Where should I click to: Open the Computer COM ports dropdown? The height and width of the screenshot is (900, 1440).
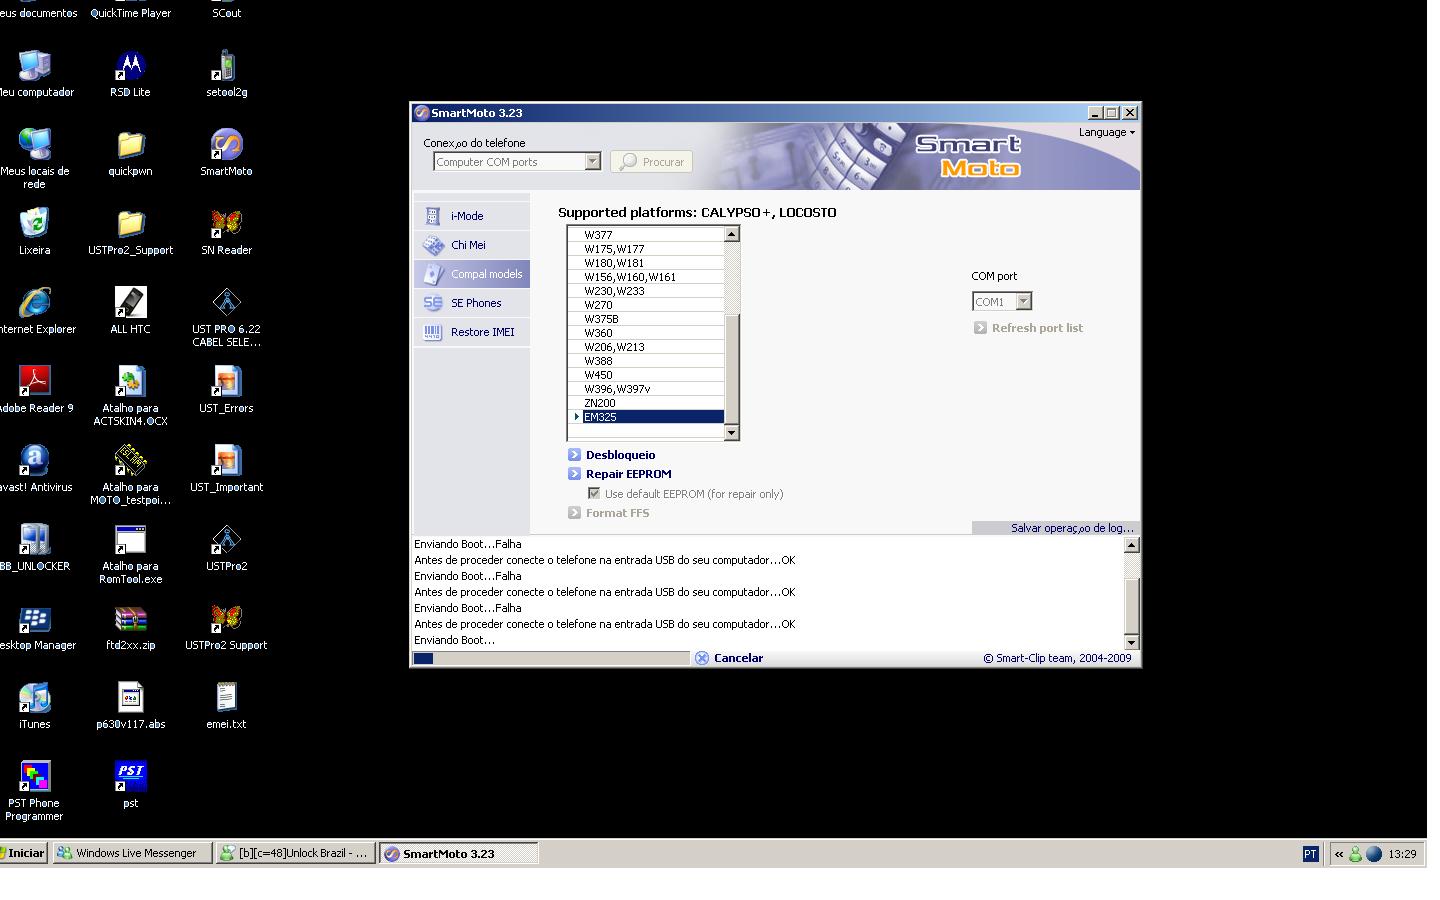click(x=592, y=162)
